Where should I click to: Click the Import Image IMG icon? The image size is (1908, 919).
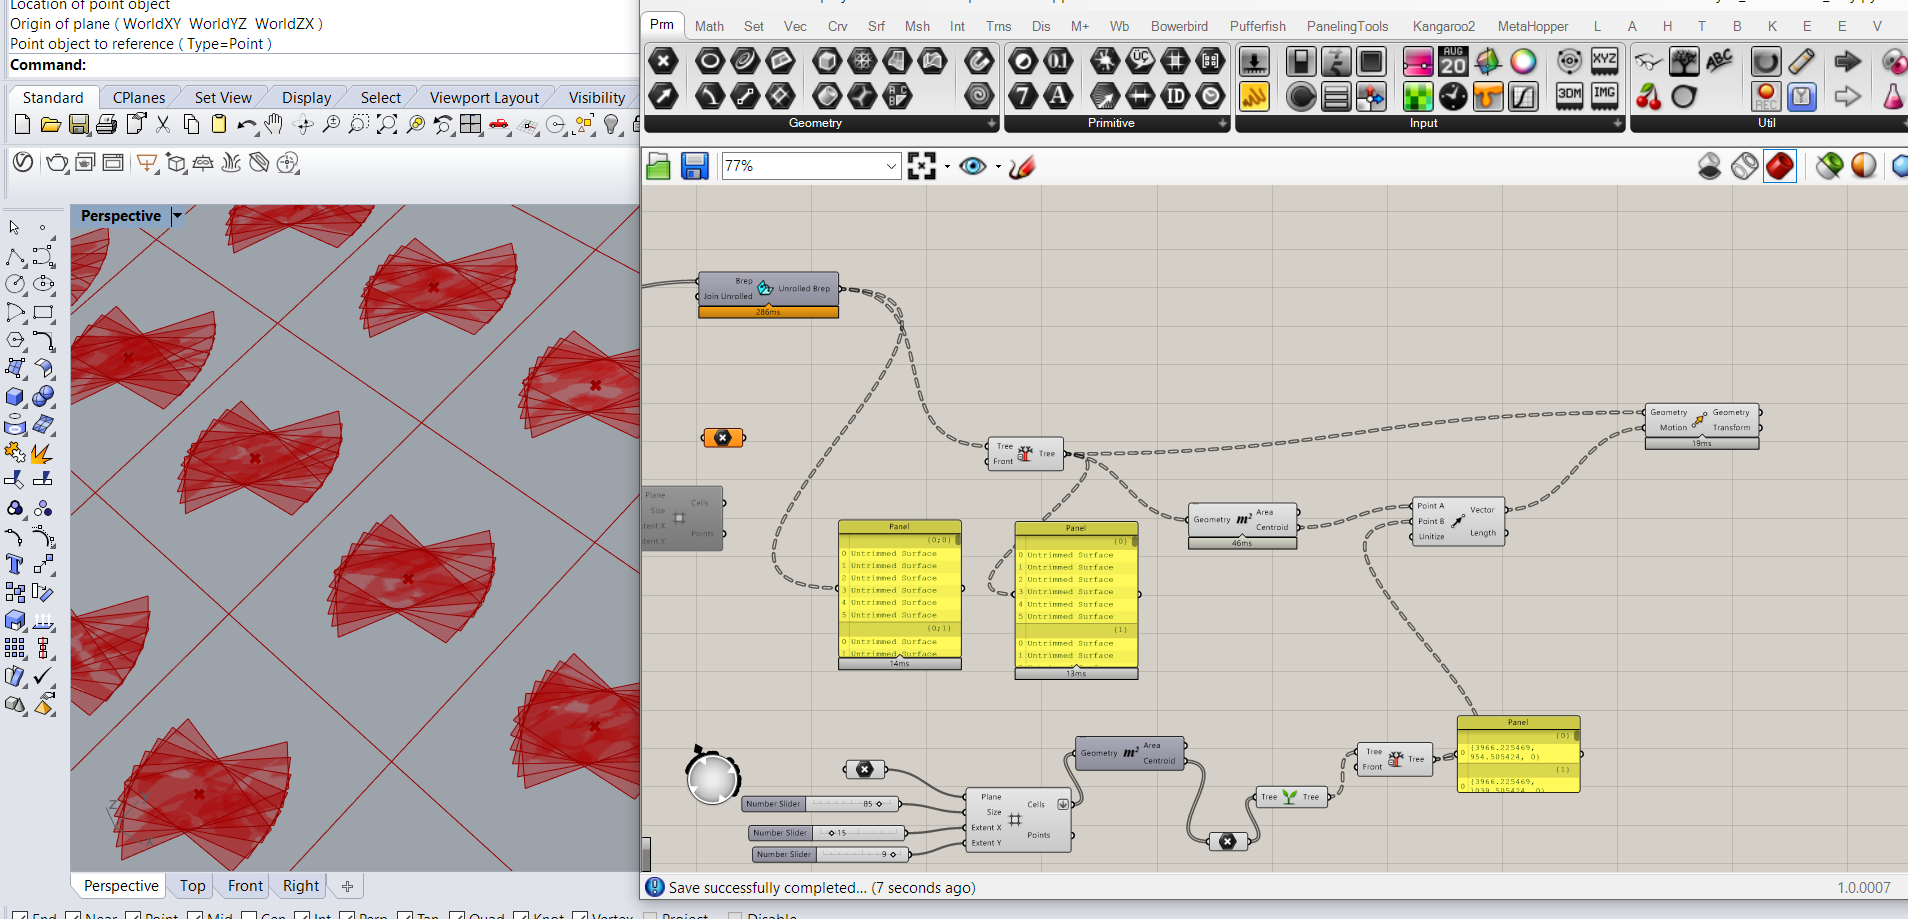[x=1605, y=96]
